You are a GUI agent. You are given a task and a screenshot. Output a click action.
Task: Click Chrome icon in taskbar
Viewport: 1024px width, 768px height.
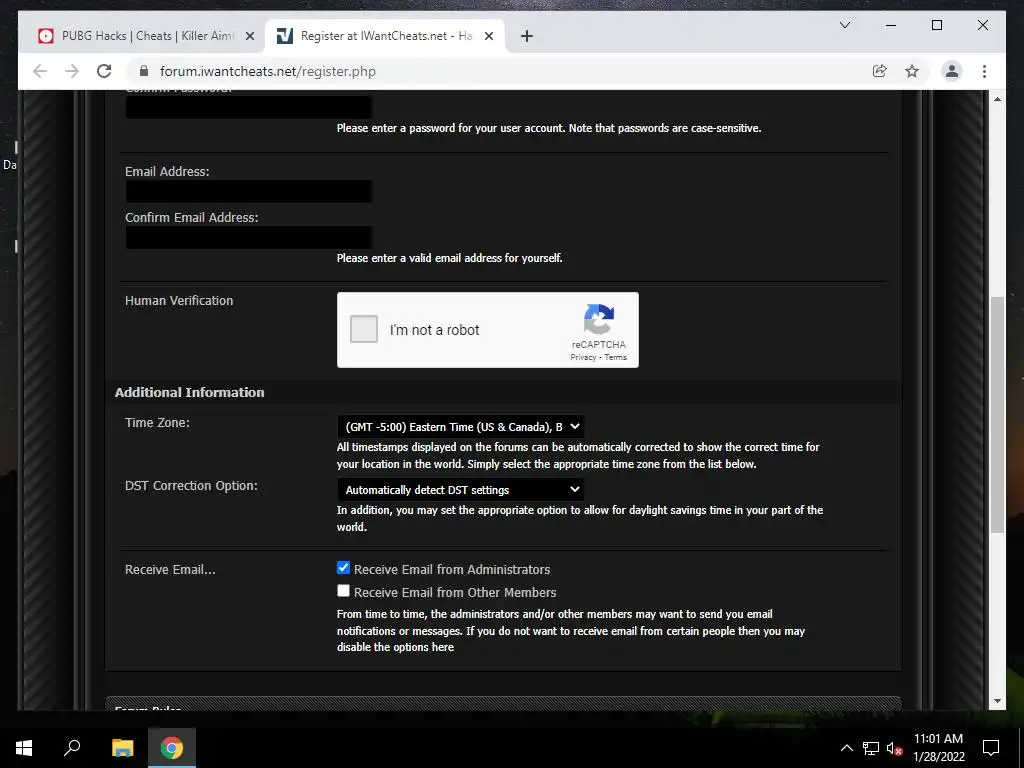pos(172,748)
